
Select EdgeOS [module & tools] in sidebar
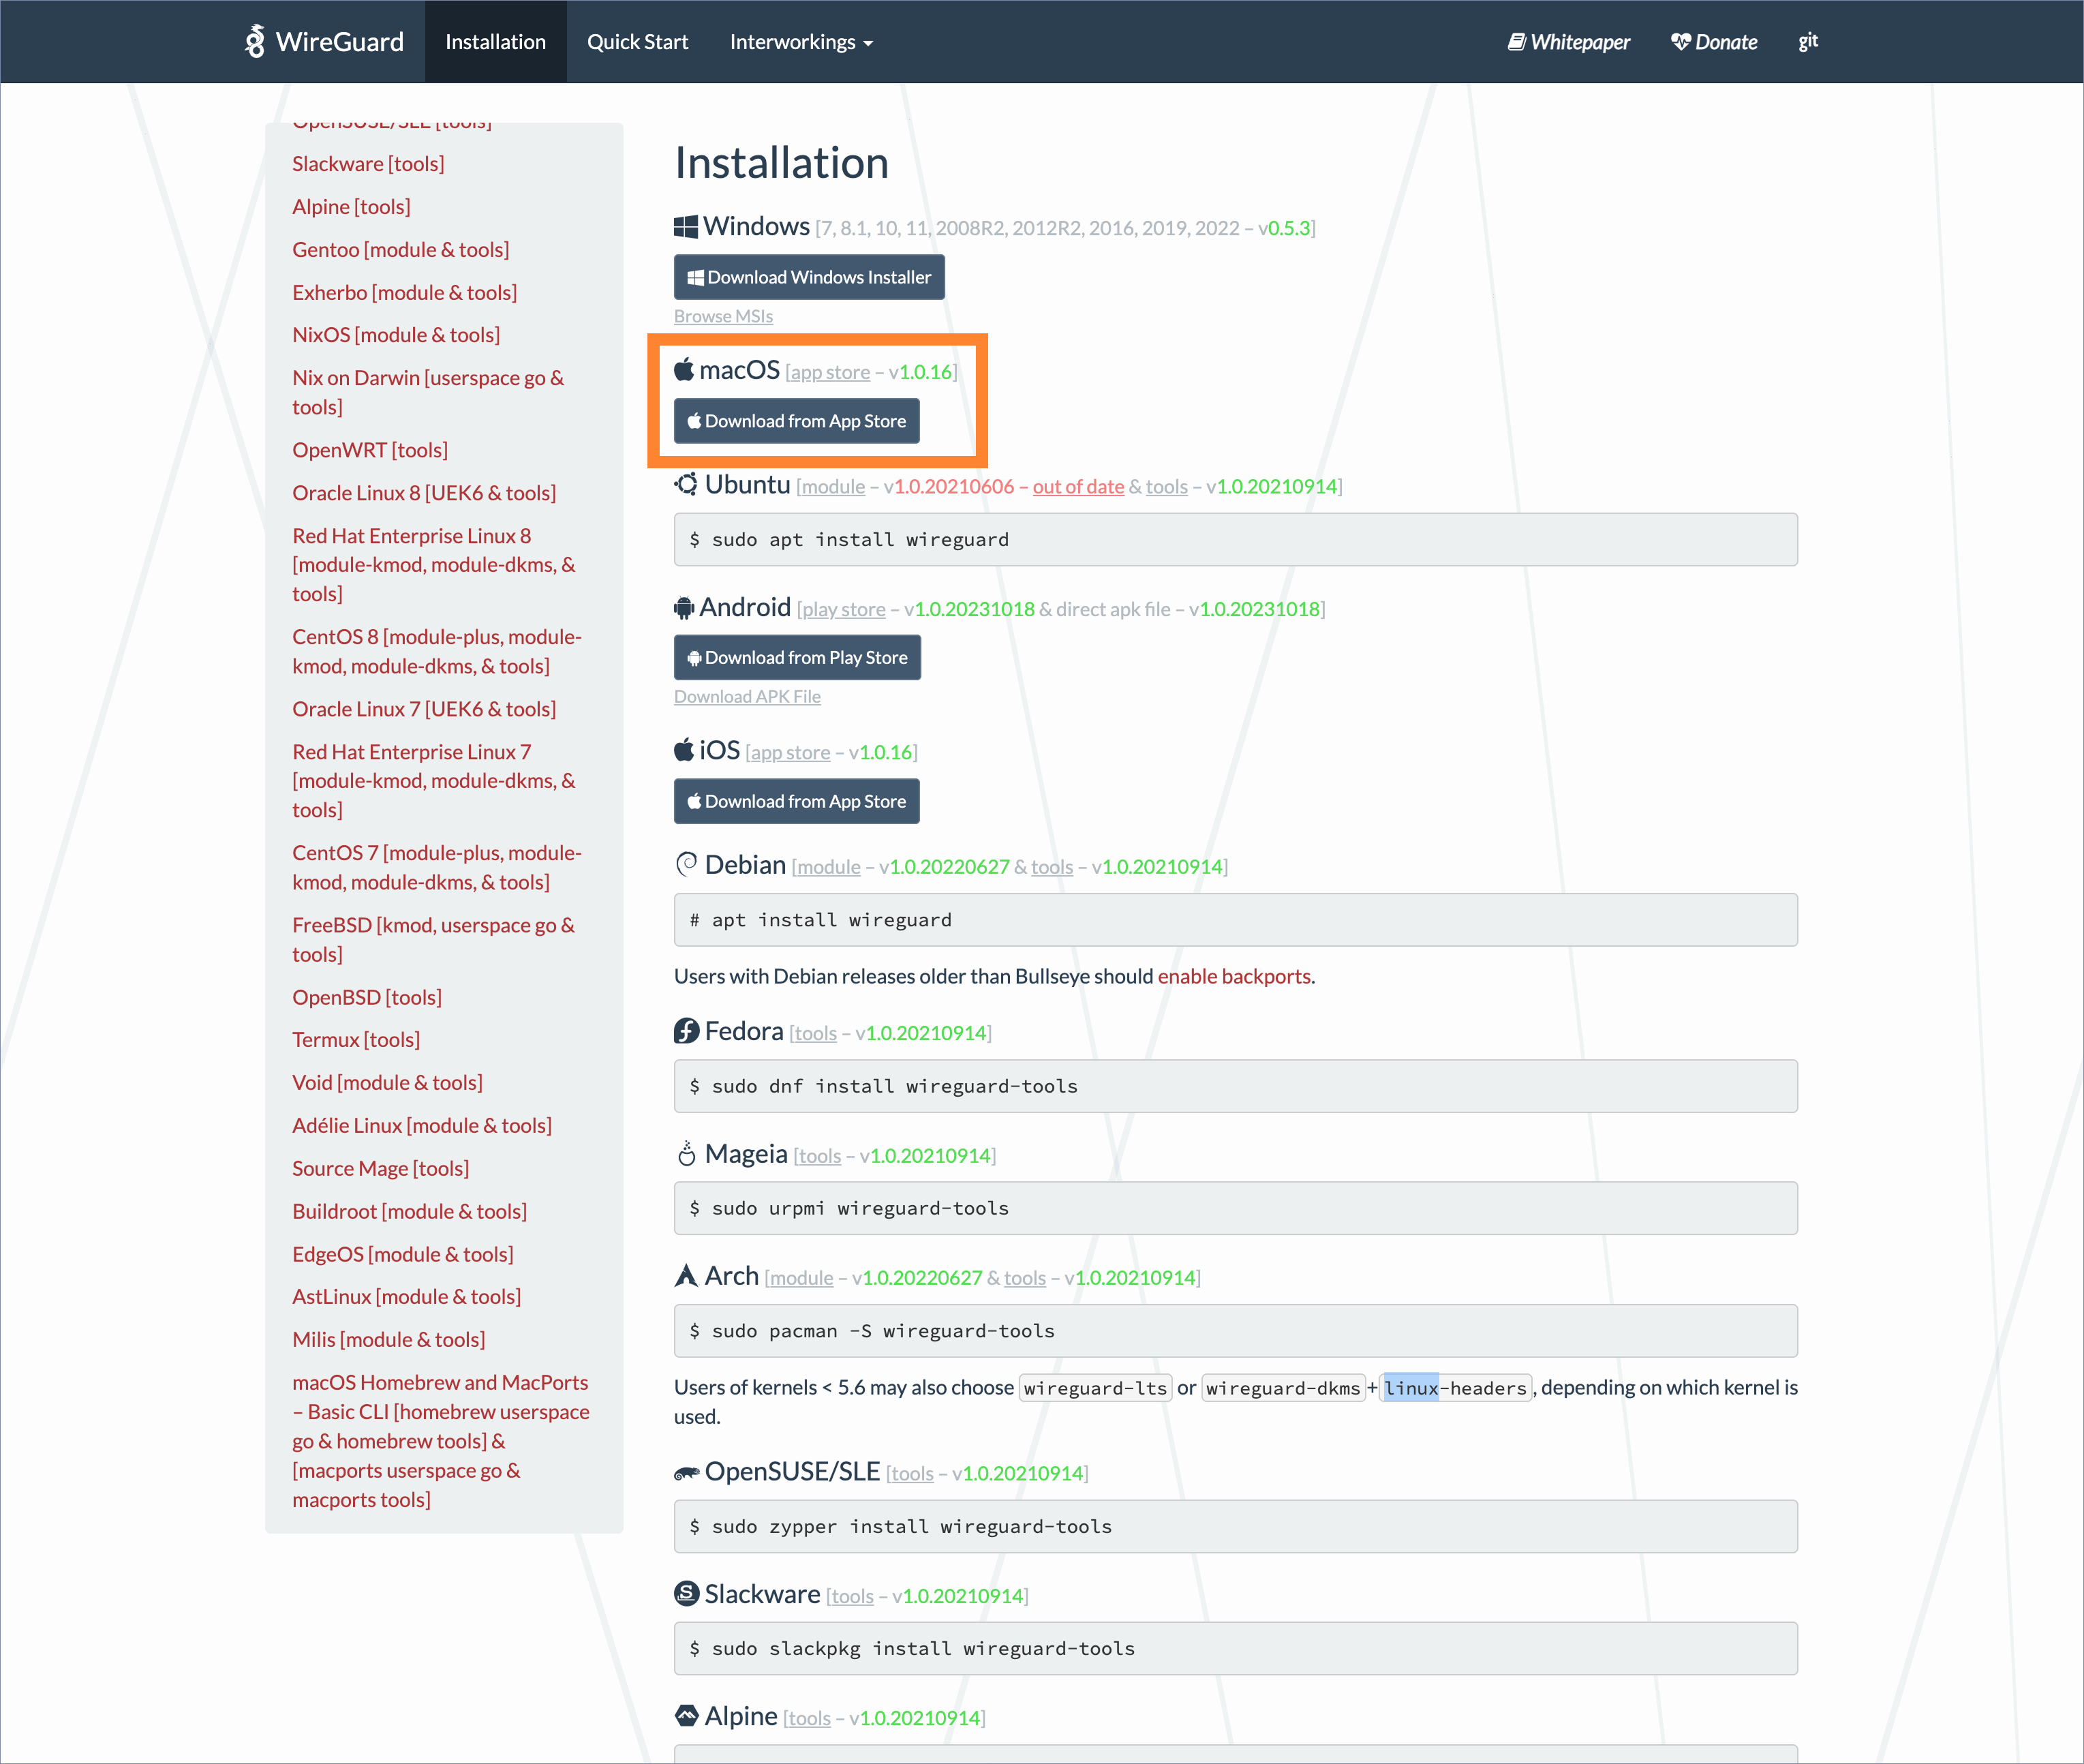403,1254
